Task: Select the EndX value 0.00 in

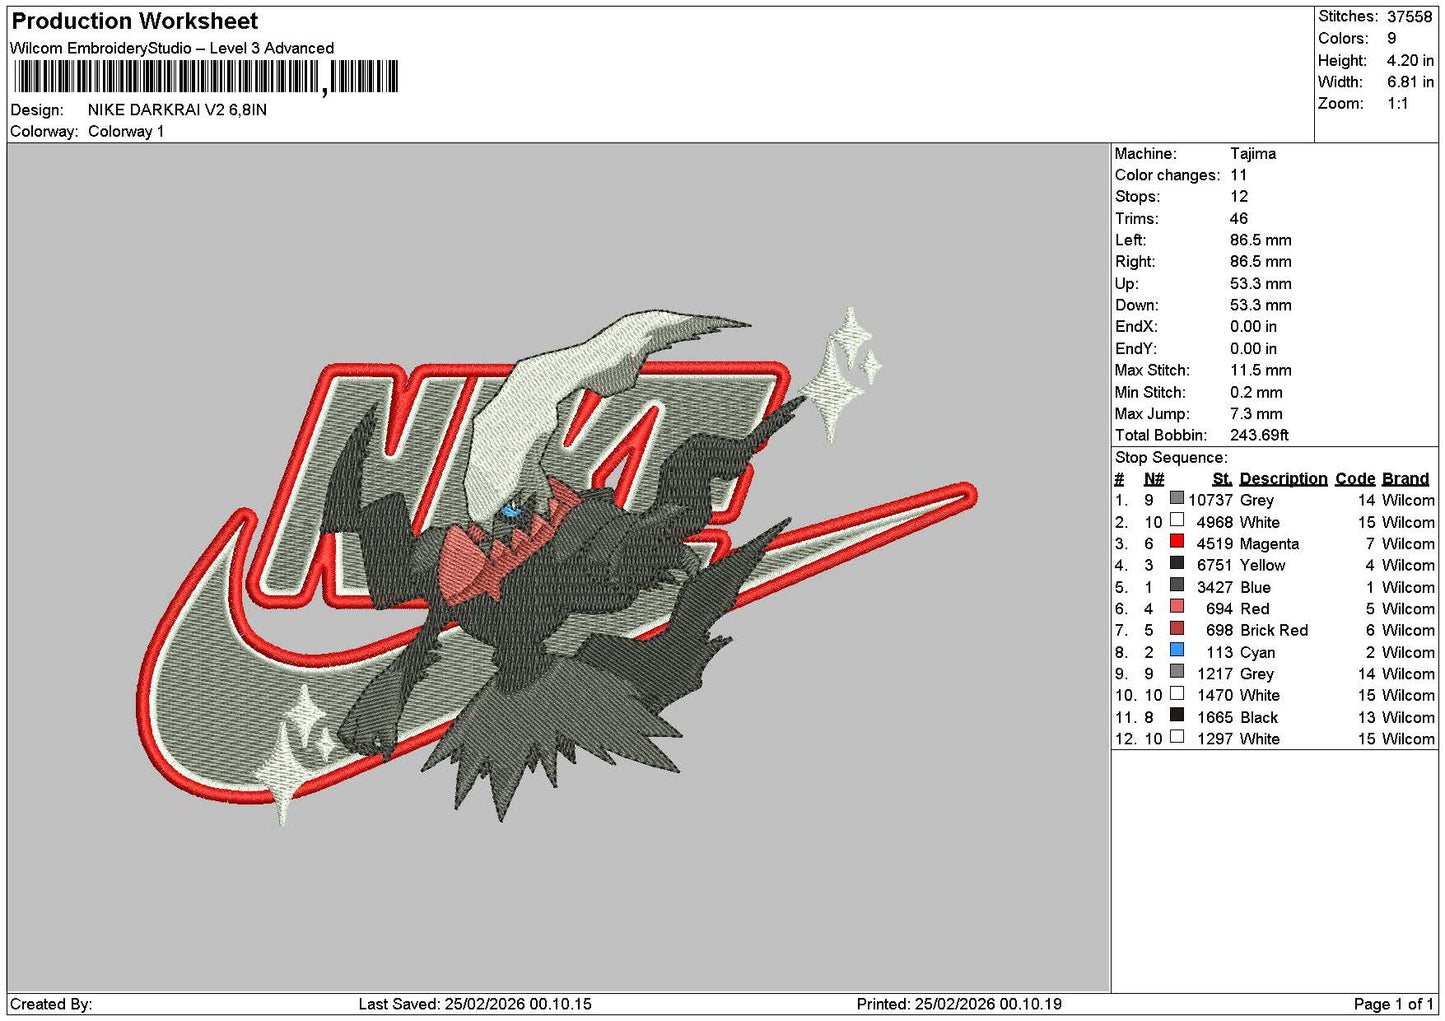Action: [x=1254, y=327]
